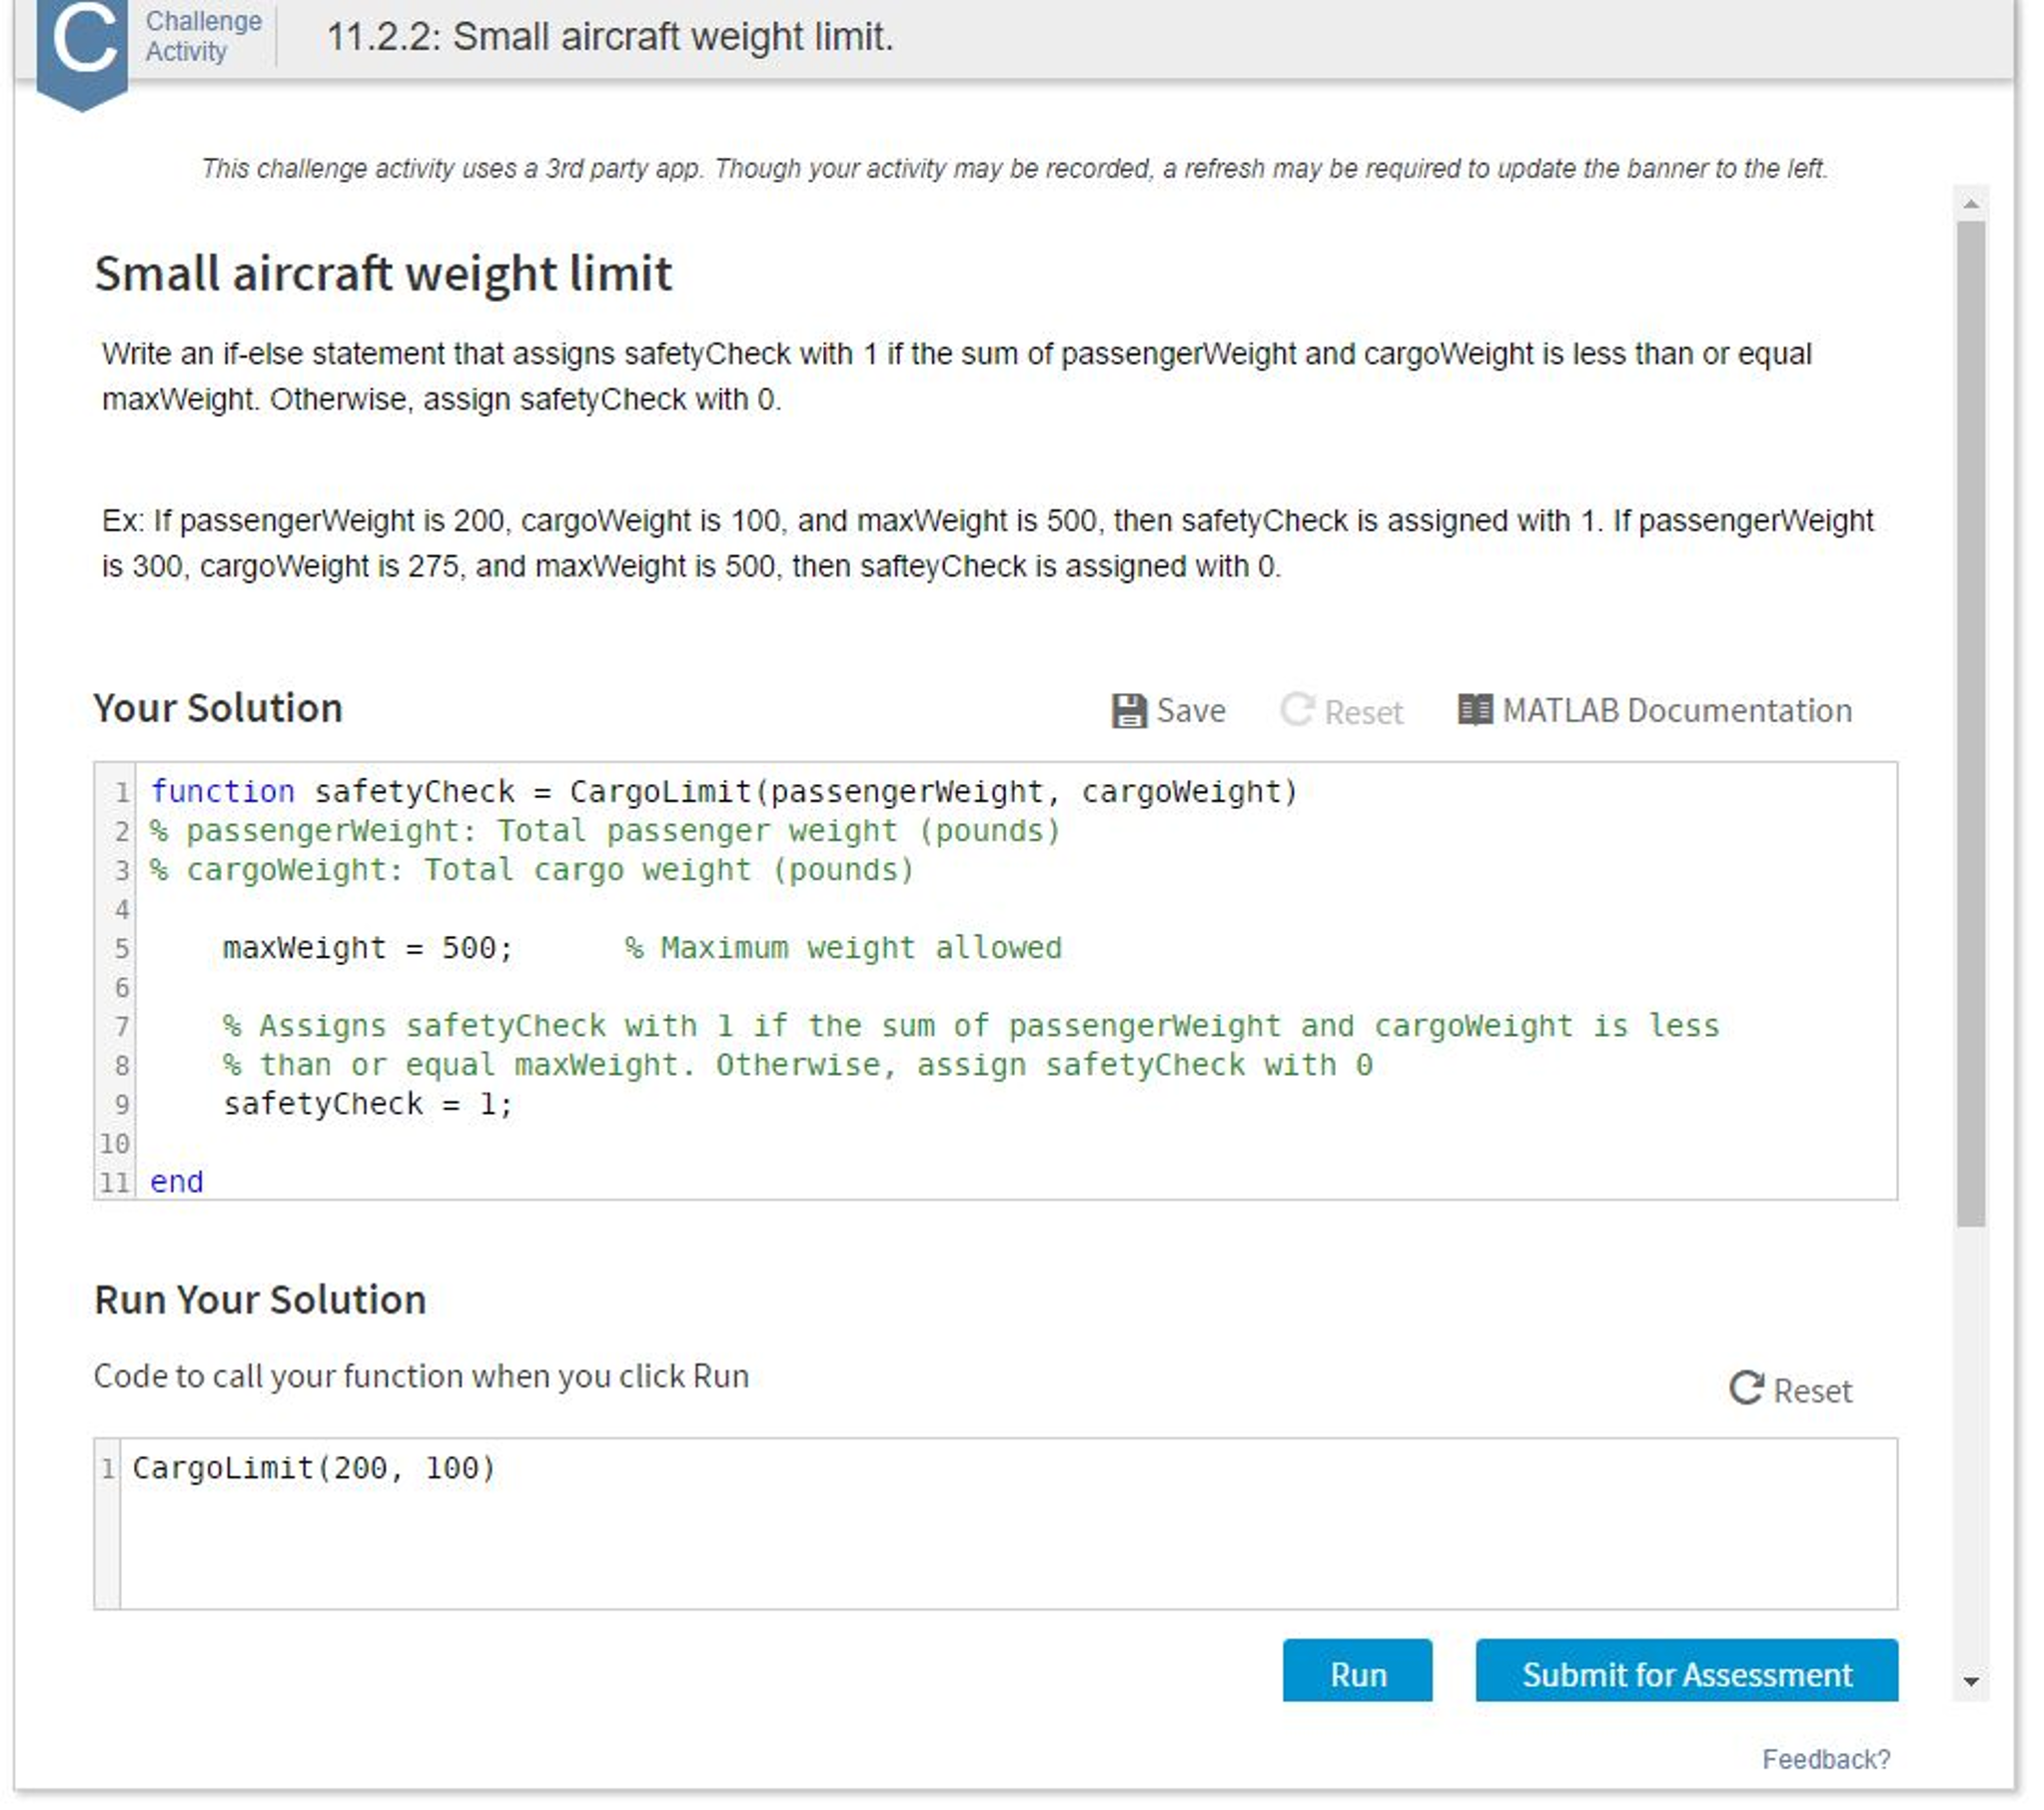Screen dimensions: 2044x1810
Task: Click the 'MATLAB Documentation' text label
Action: (x=1677, y=710)
